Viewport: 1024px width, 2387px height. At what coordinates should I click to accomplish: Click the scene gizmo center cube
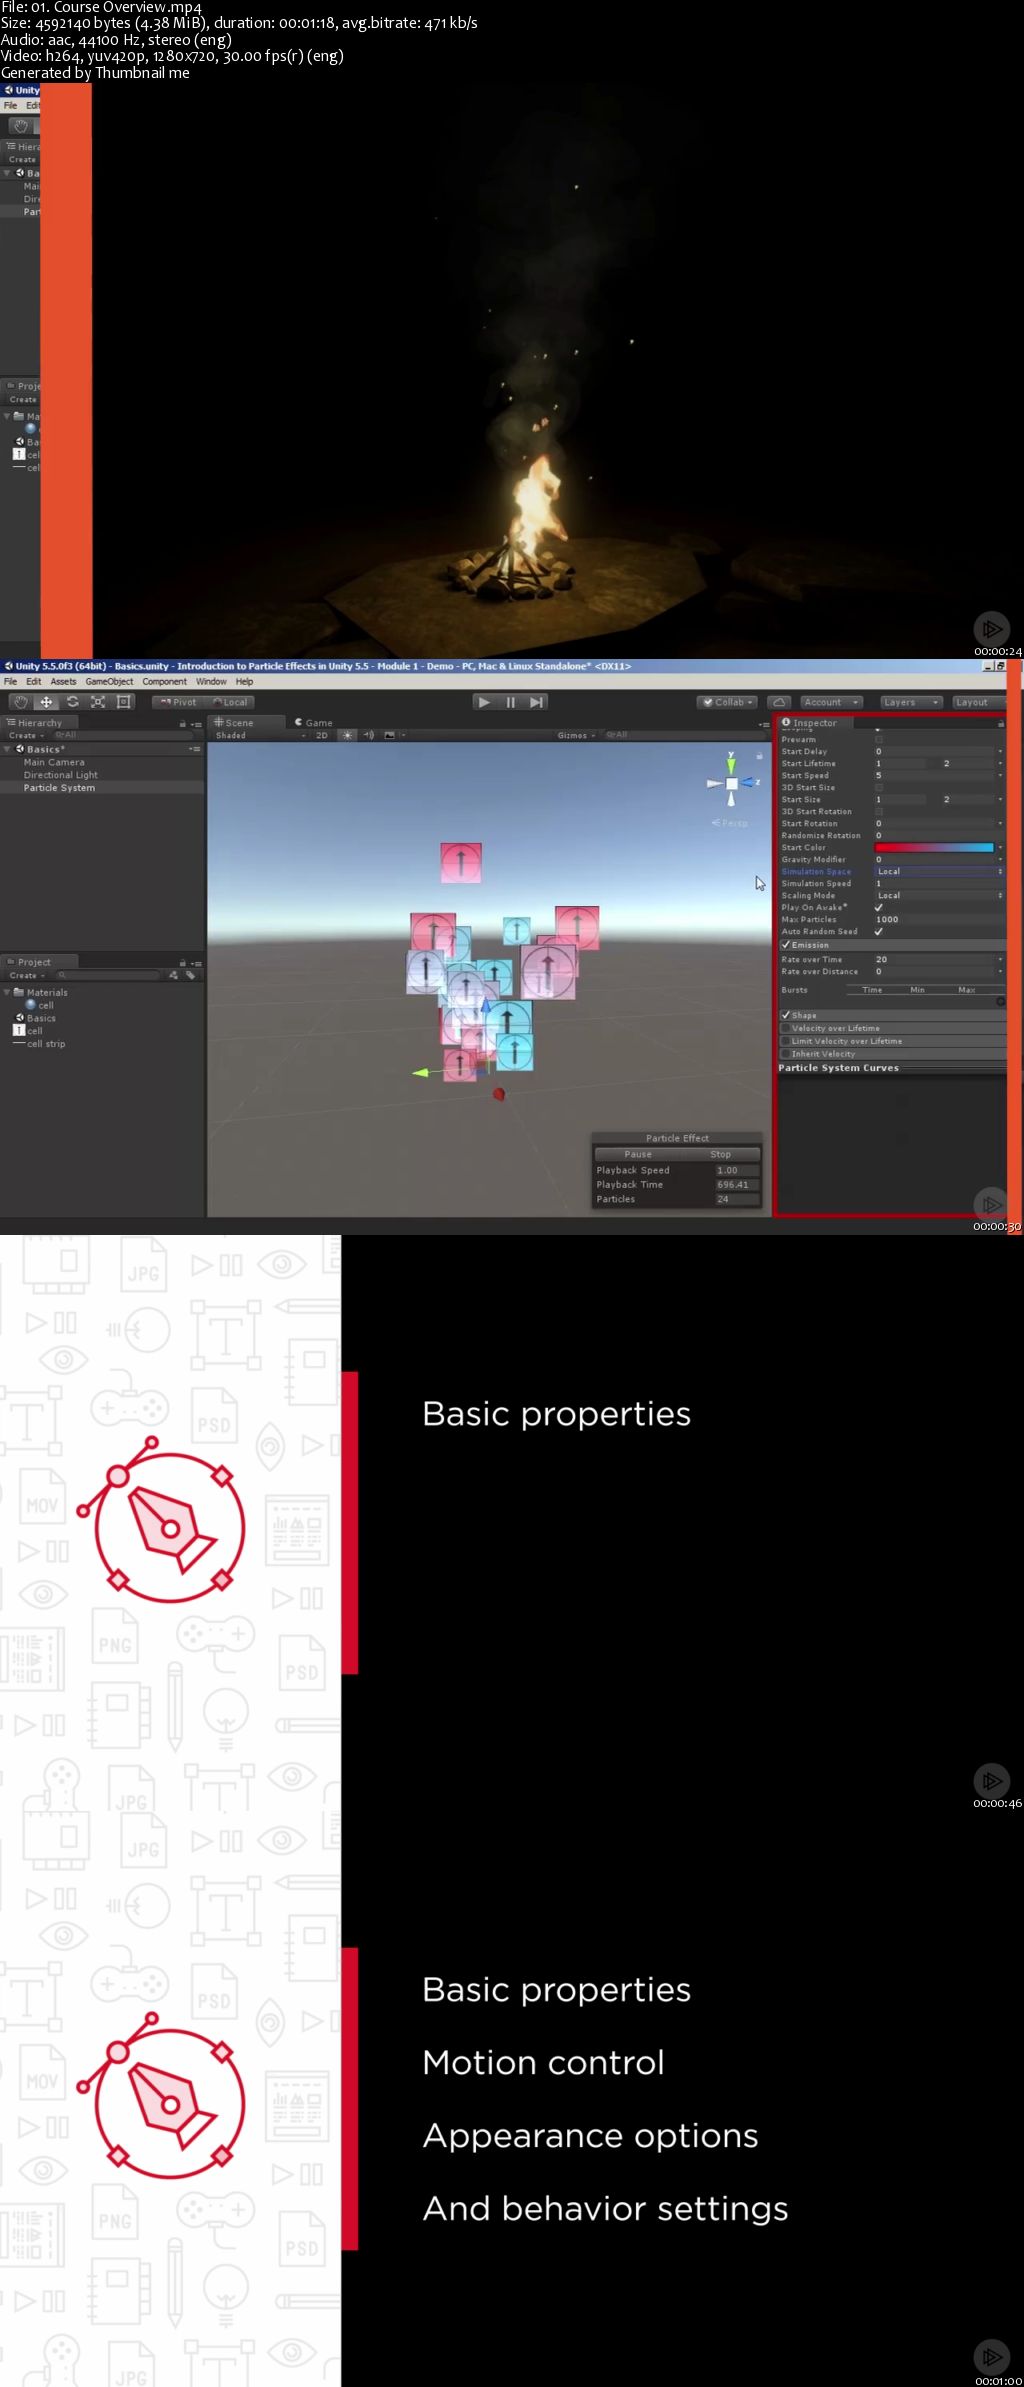click(732, 784)
